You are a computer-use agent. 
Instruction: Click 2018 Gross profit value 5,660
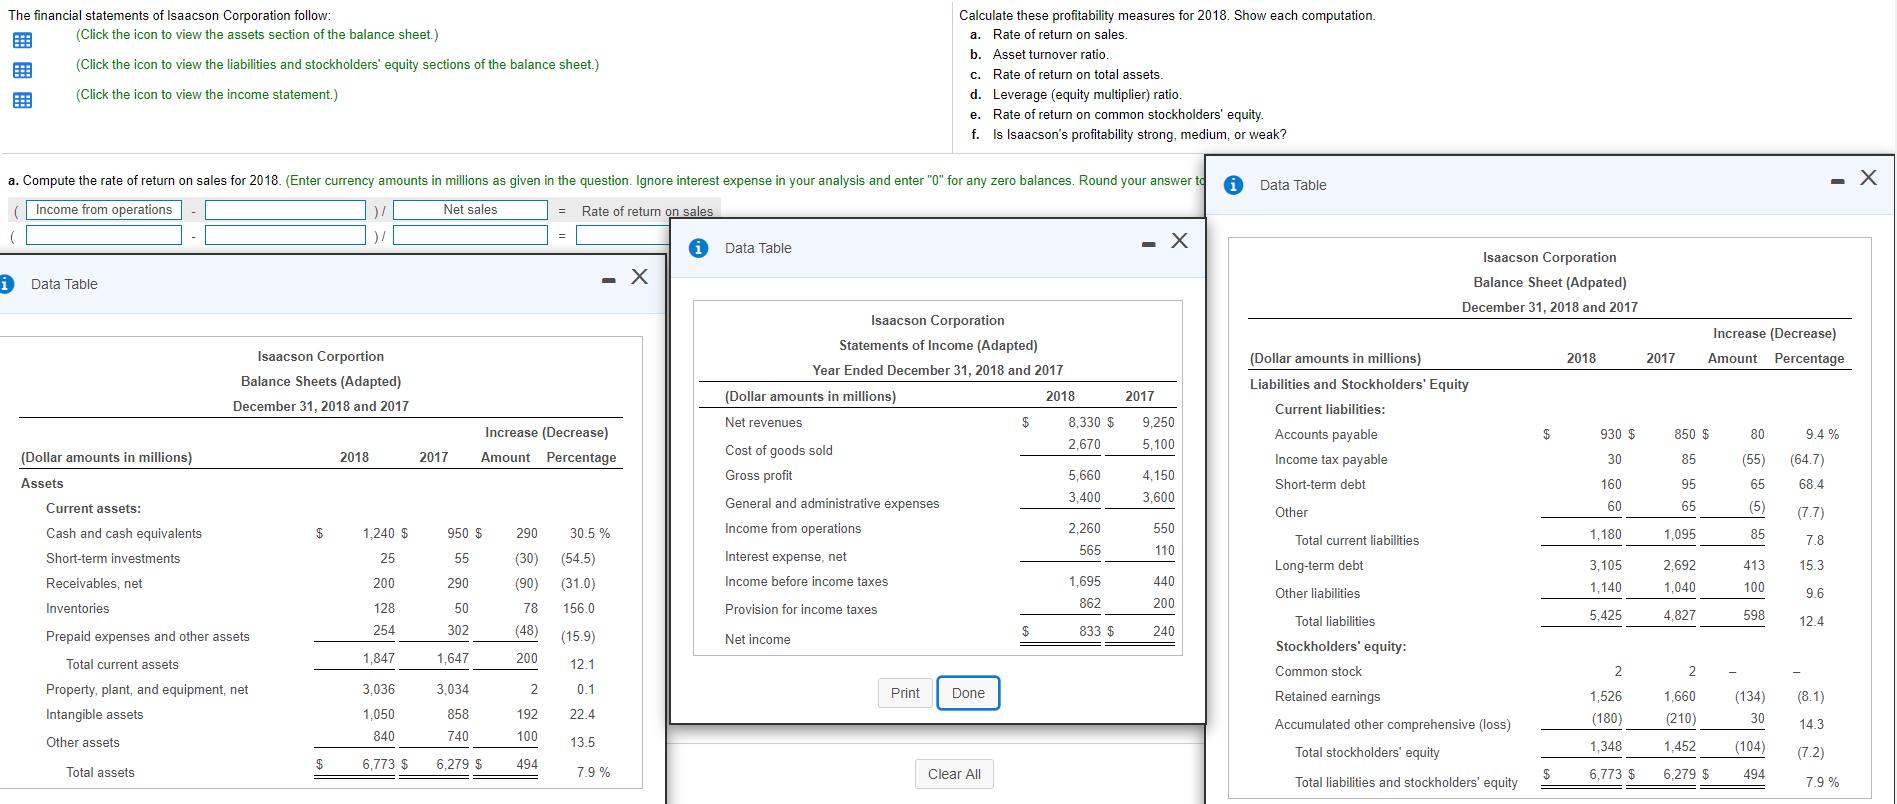1084,475
